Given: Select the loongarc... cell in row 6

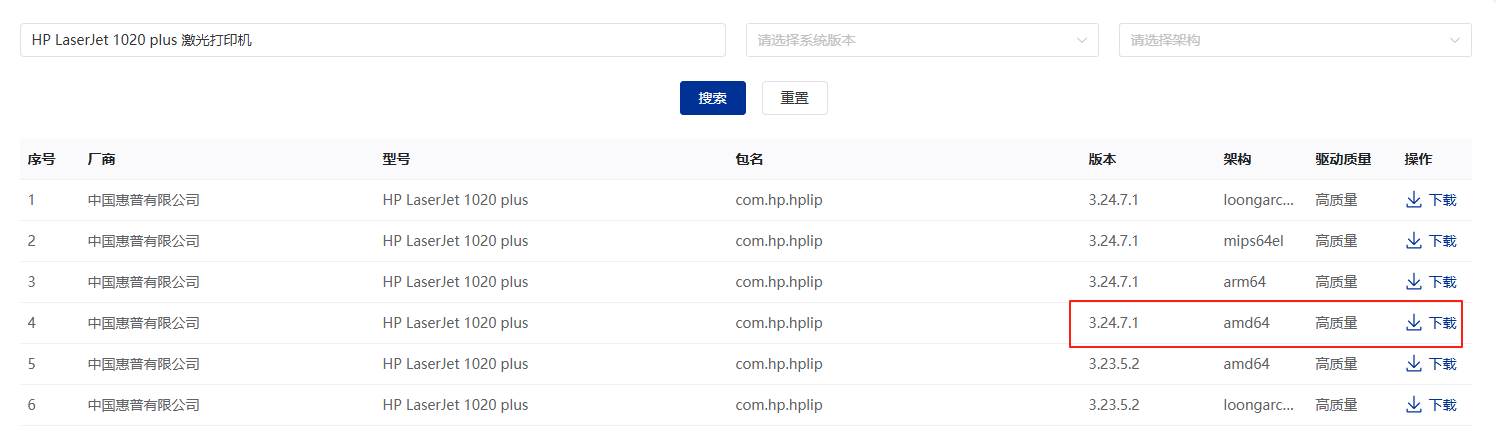Looking at the screenshot, I should [x=1259, y=405].
